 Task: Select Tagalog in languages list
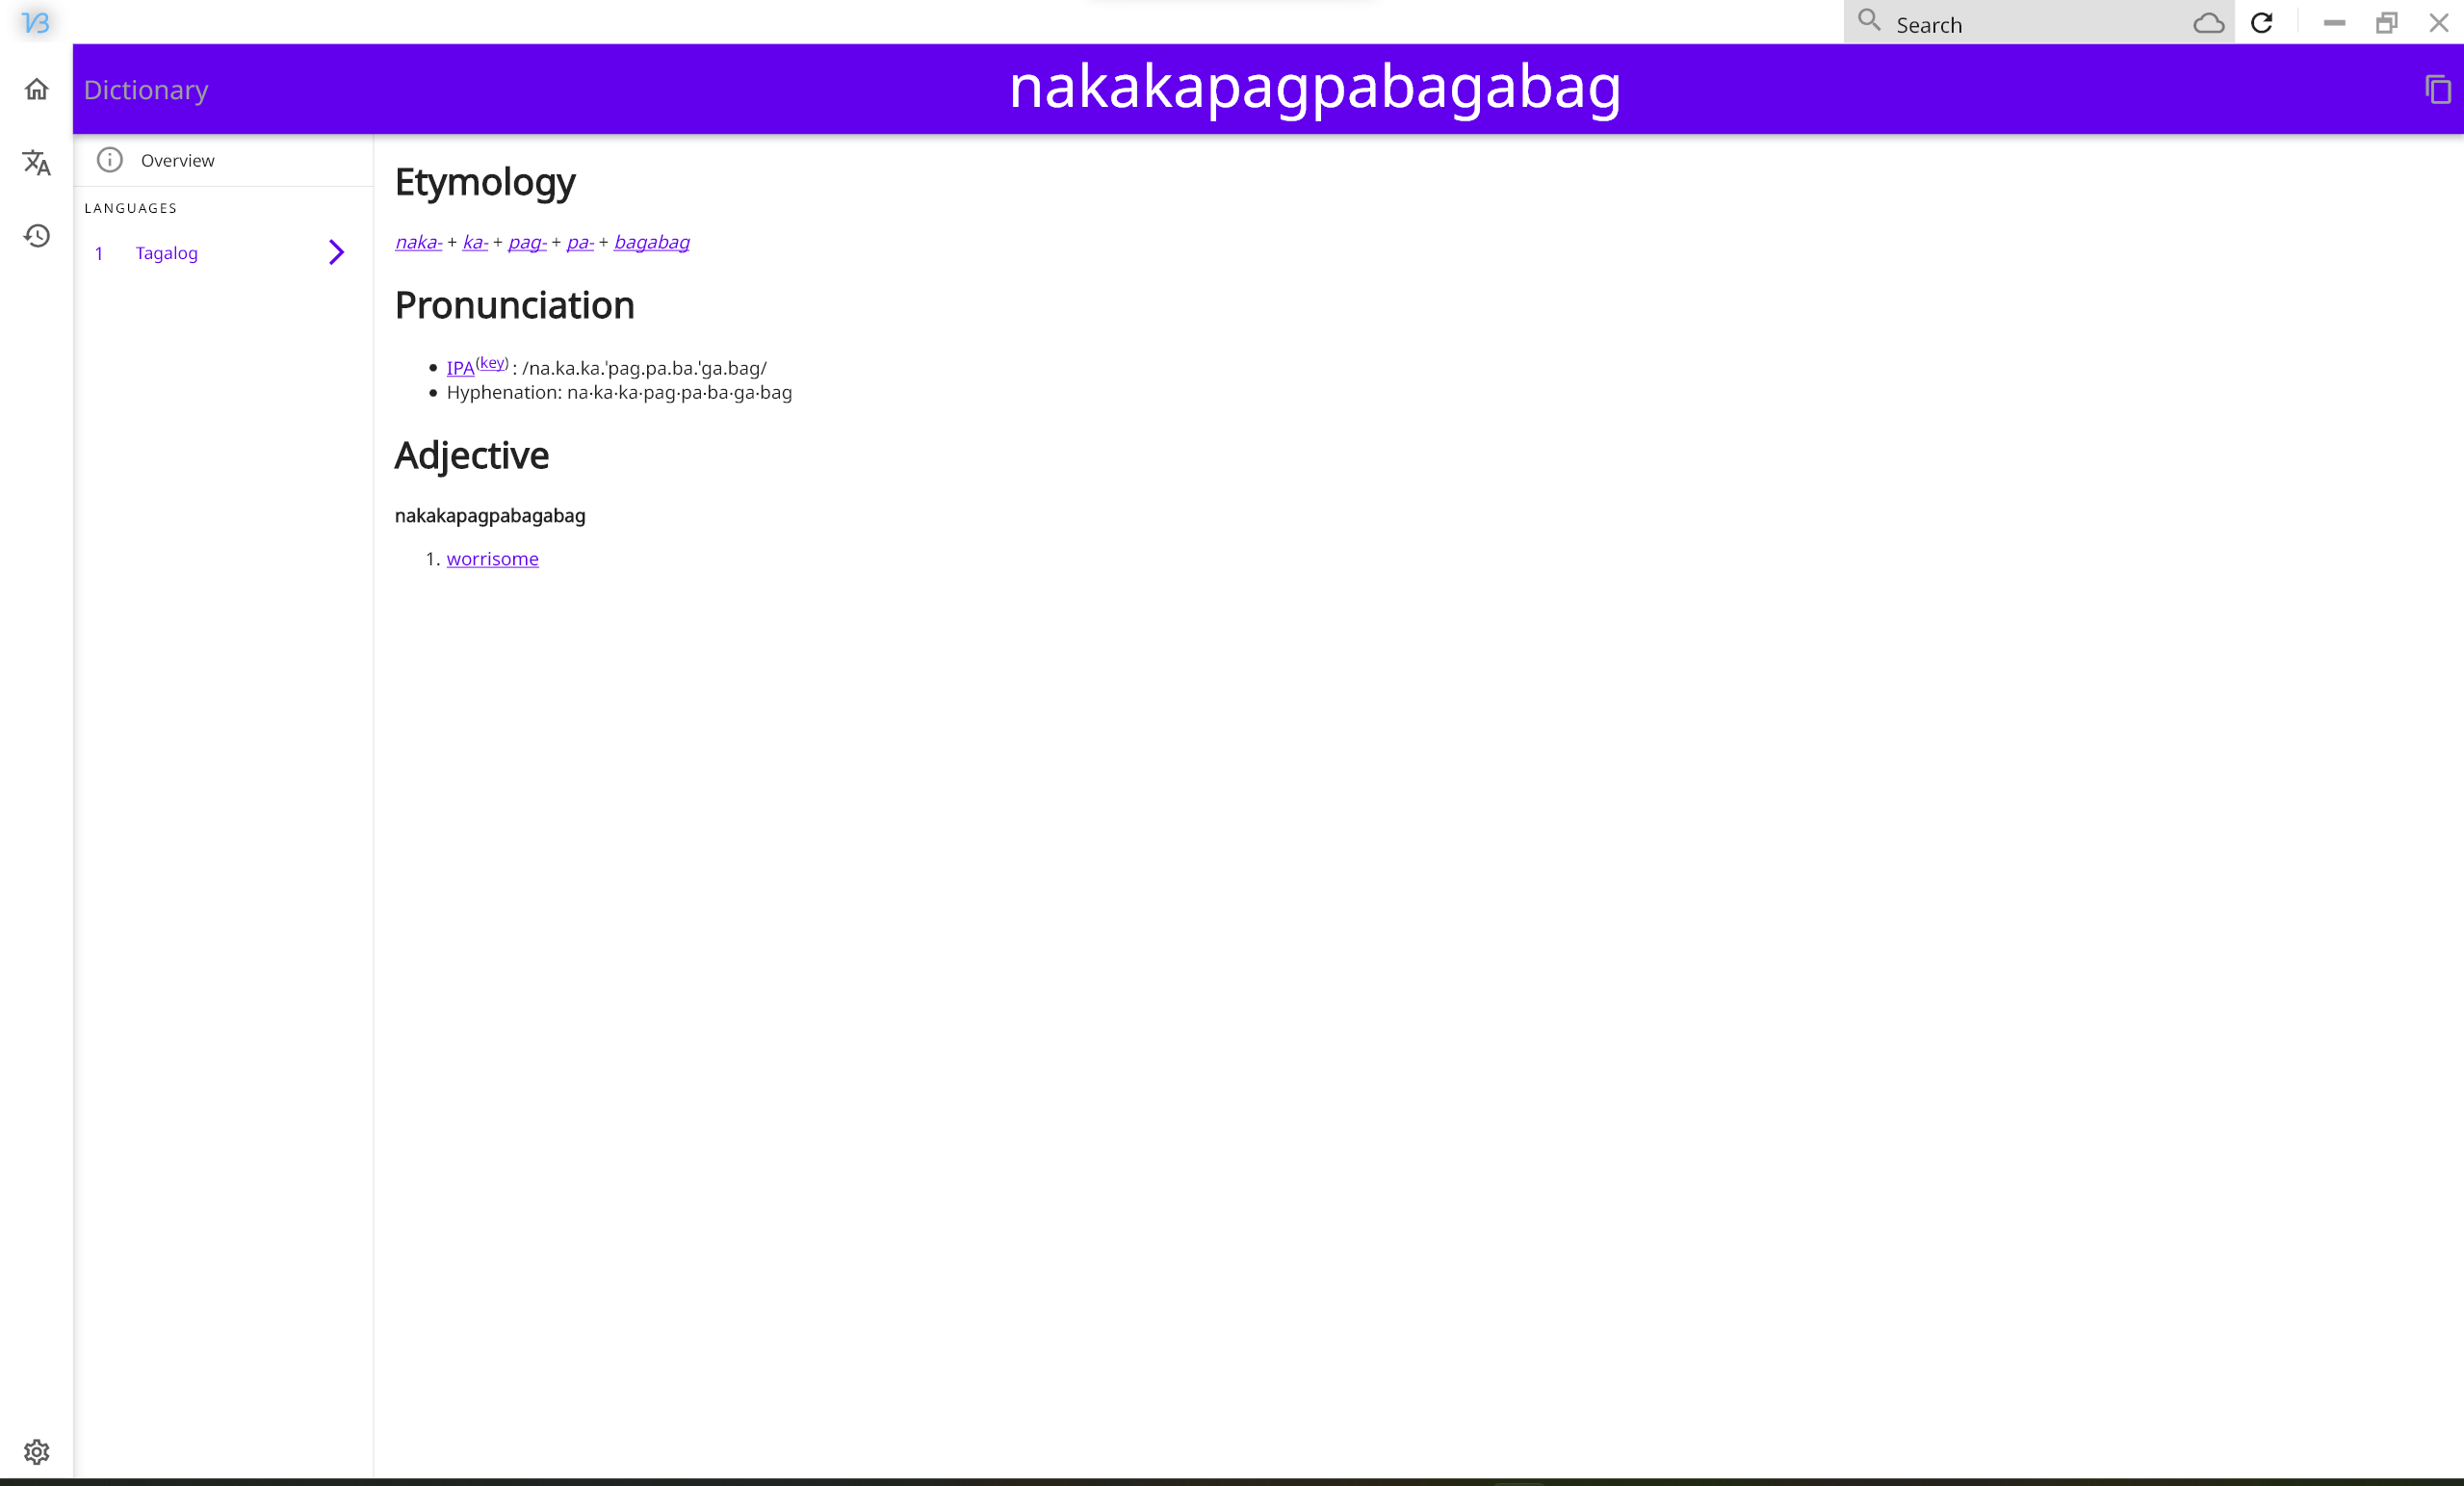(x=166, y=253)
